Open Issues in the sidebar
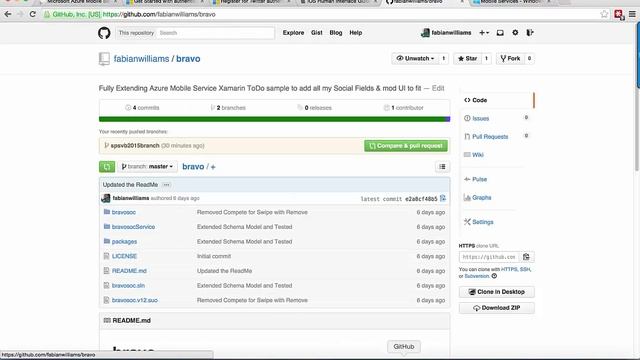Viewport: 640px width, 360px height. (480, 118)
